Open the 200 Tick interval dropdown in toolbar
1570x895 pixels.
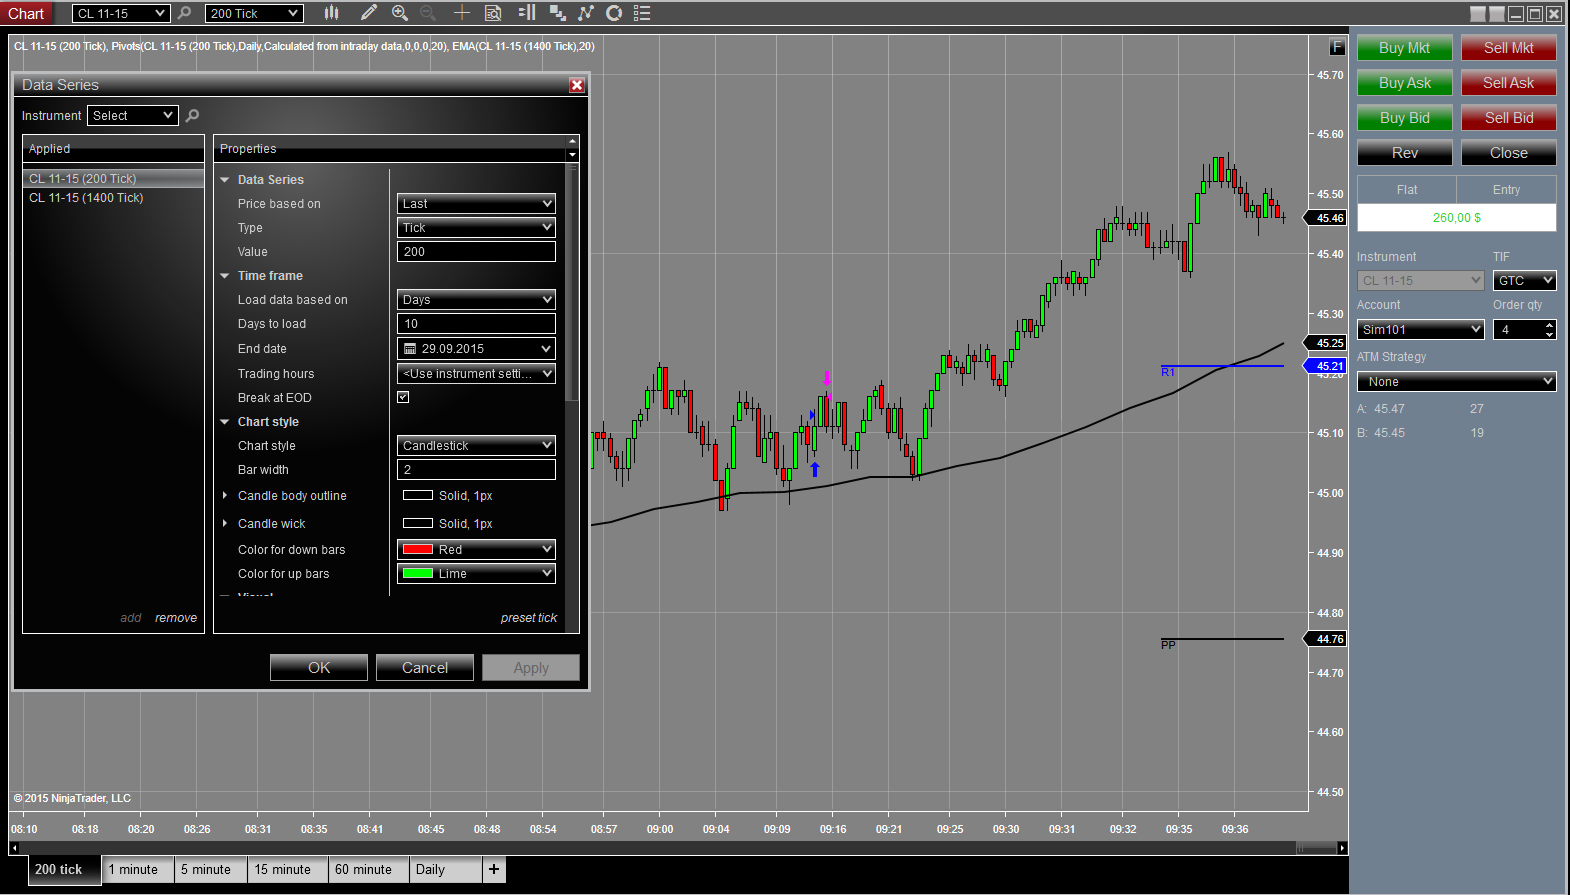(x=254, y=13)
